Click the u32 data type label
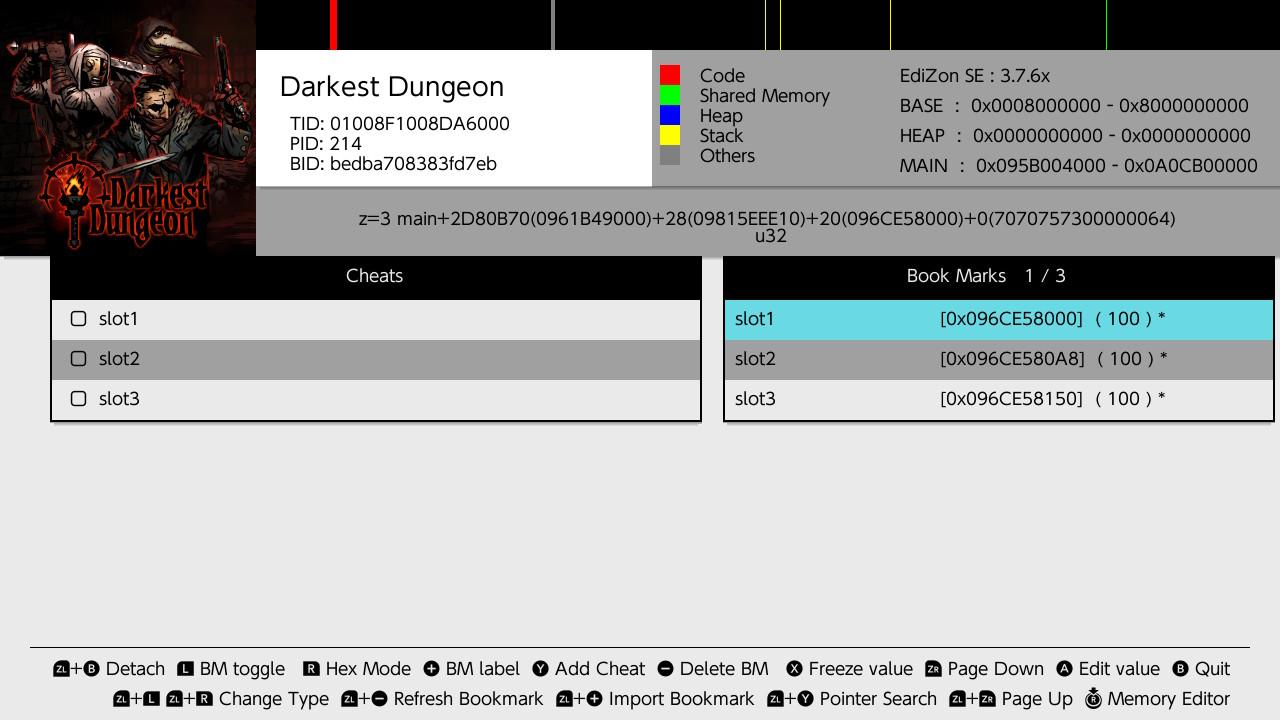 771,237
